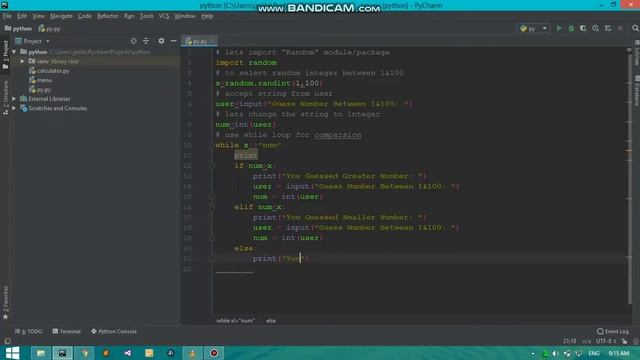The width and height of the screenshot is (640, 360).
Task: Click the while breadcrumb below the editor
Action: tap(235, 321)
